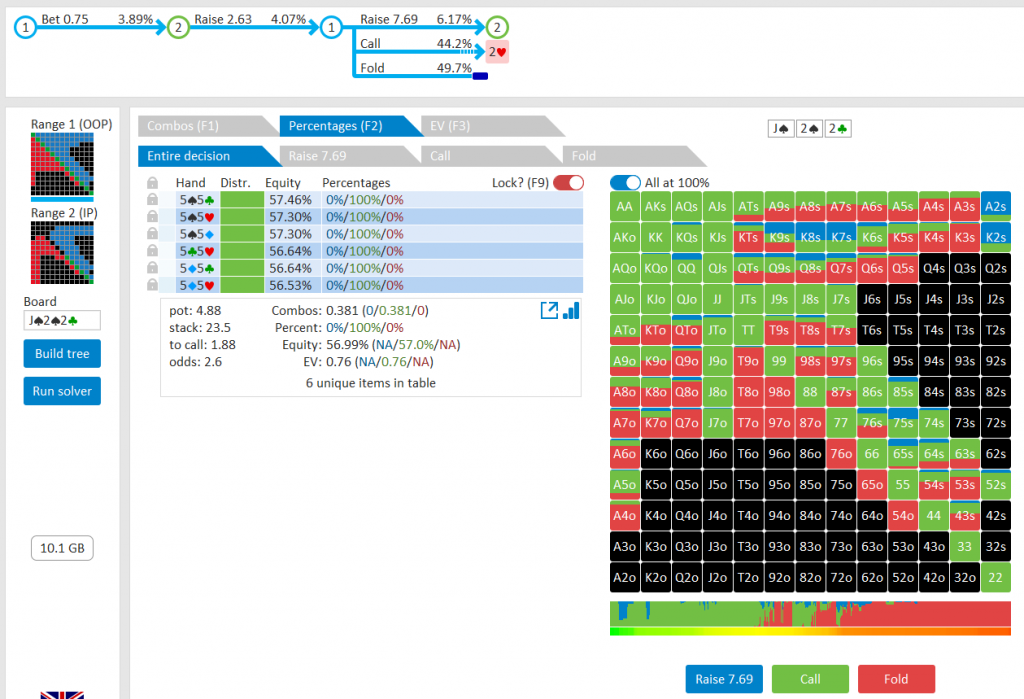
Task: Click the Run solver button
Action: pyautogui.click(x=62, y=391)
